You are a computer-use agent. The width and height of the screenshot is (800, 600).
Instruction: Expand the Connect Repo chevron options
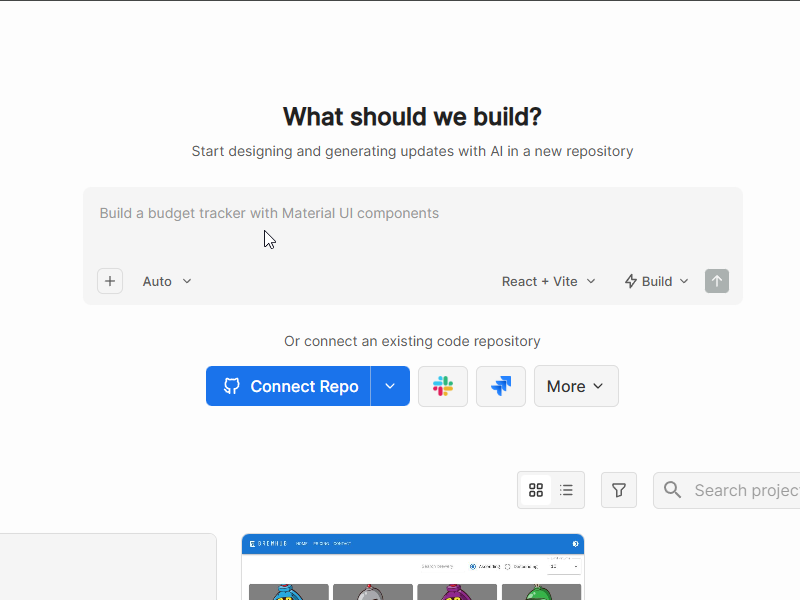pos(390,386)
